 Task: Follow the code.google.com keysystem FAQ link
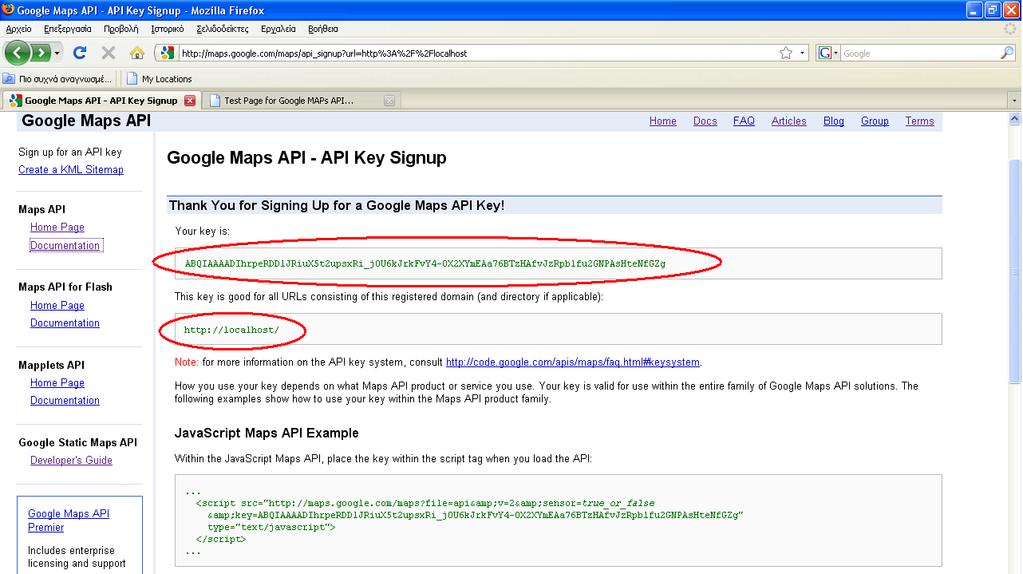click(x=572, y=362)
